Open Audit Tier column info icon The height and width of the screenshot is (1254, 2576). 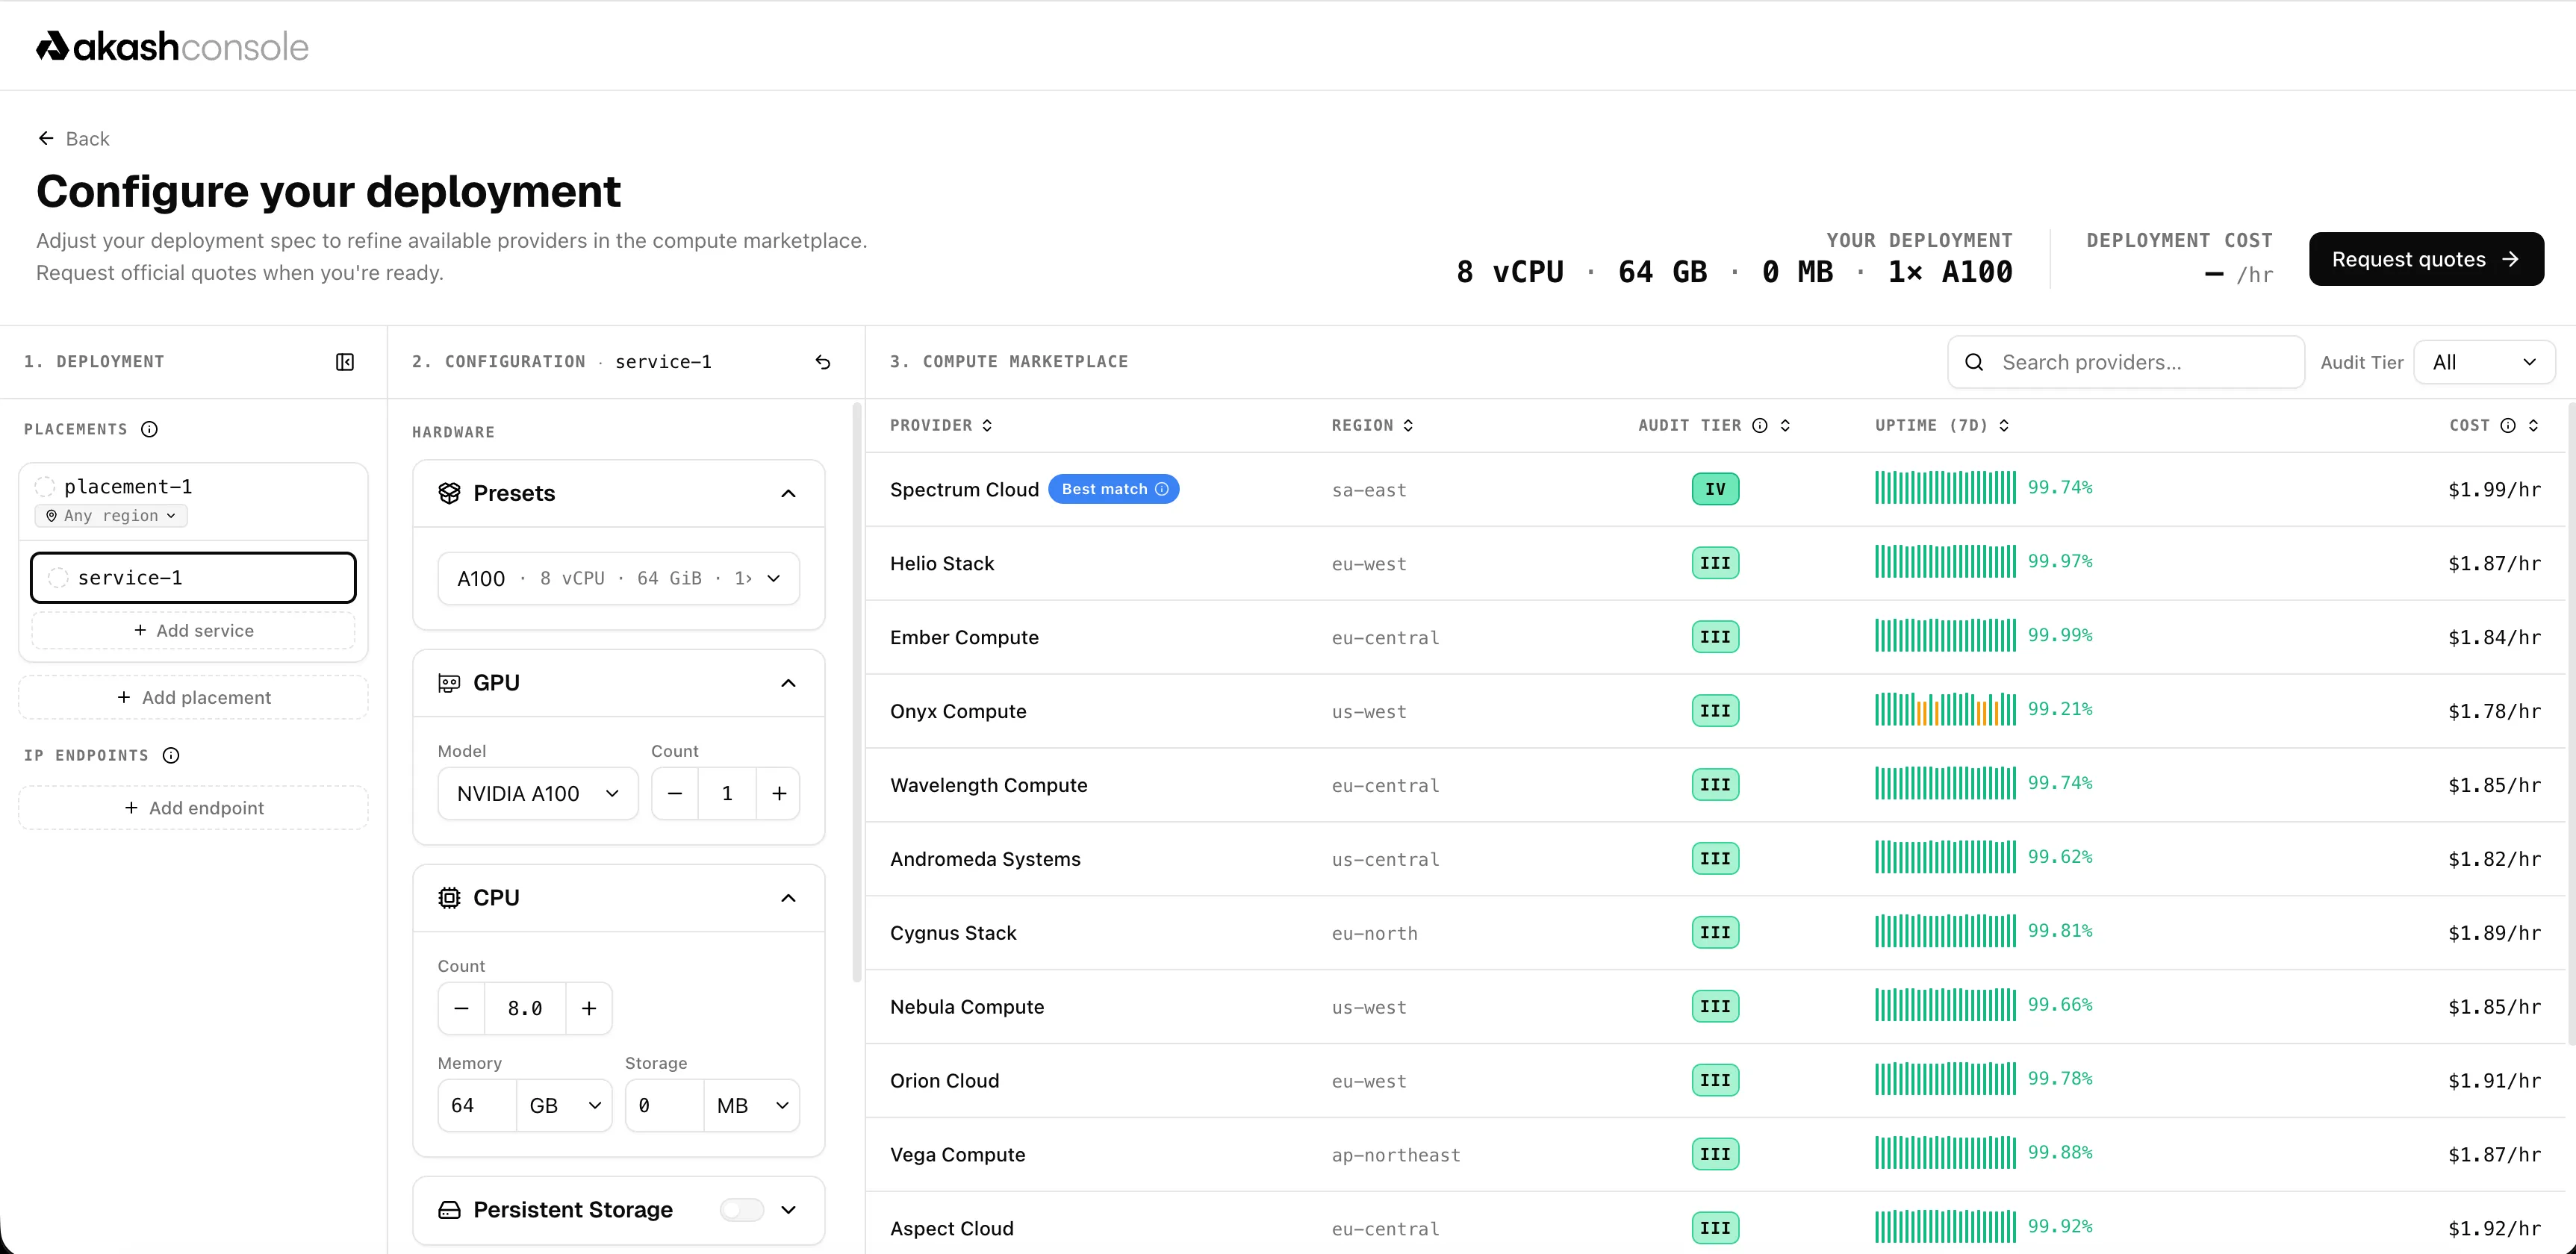click(1760, 425)
